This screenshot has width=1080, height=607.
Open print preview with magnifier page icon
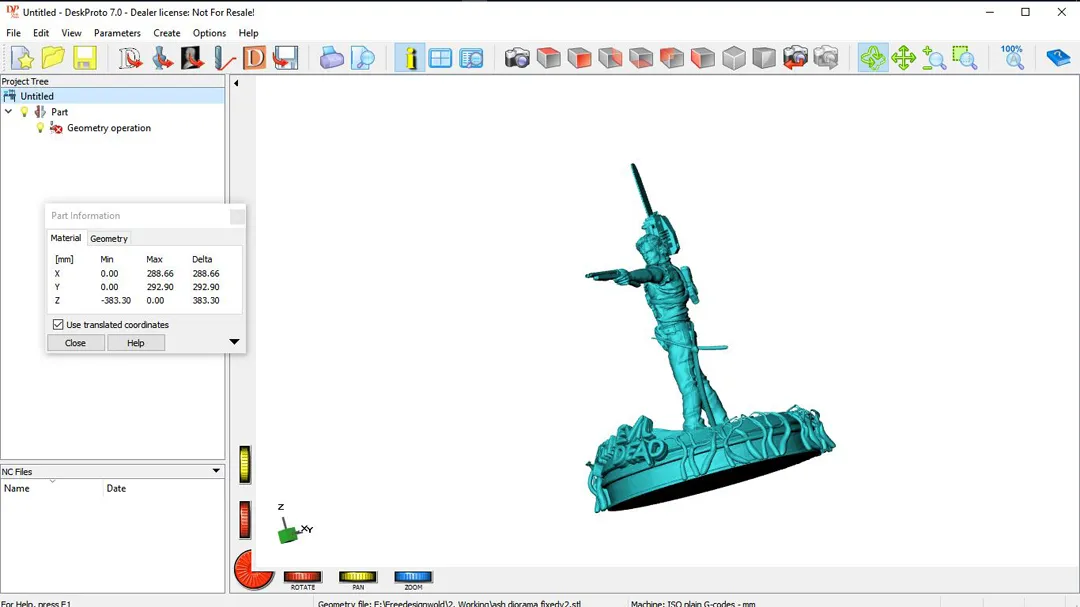(362, 58)
